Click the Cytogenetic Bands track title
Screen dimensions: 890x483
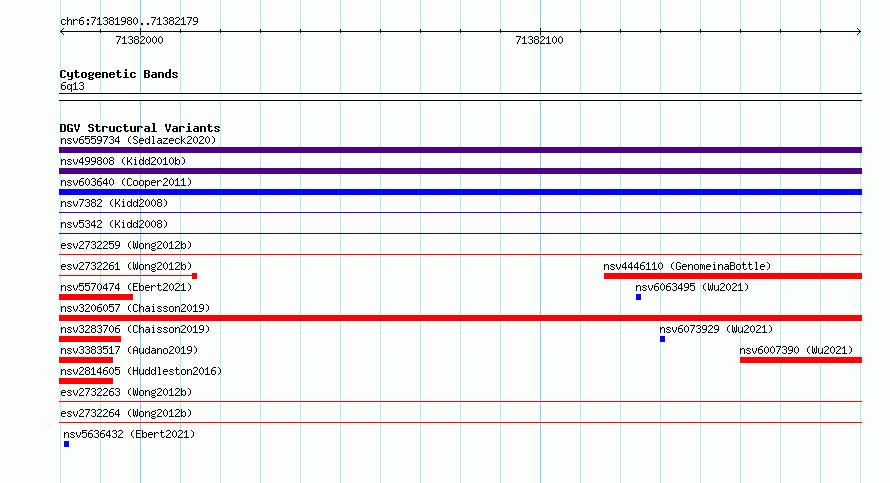pos(119,74)
